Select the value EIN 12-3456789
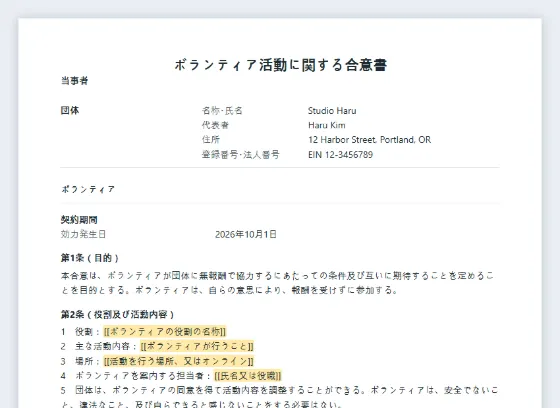Image resolution: width=560 pixels, height=408 pixels. 340,155
